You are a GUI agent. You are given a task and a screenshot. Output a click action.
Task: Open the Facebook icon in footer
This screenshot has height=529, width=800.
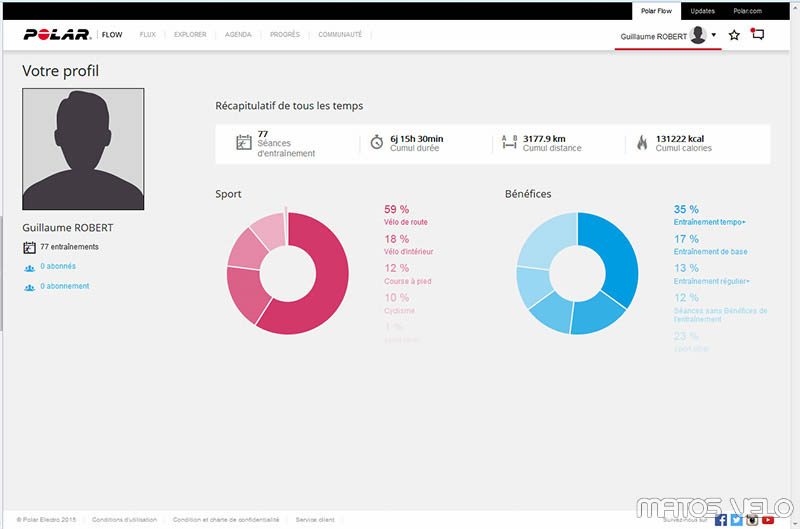(x=720, y=520)
